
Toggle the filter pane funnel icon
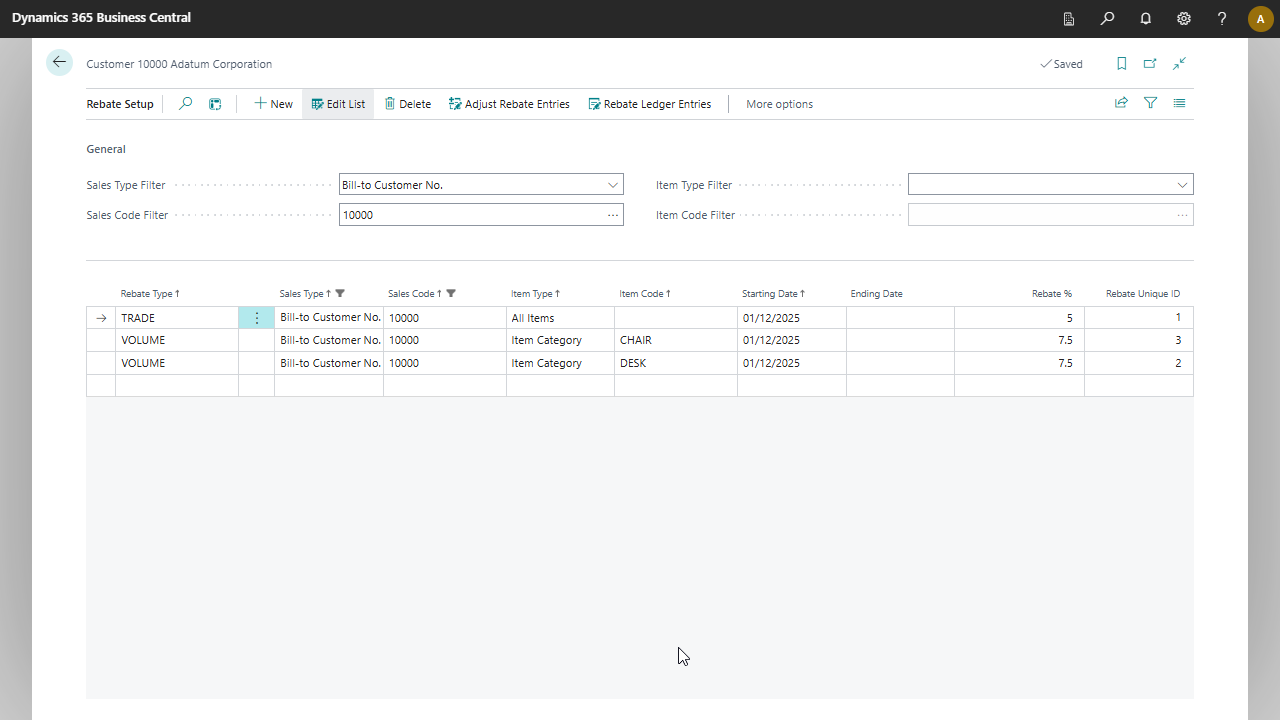1150,103
